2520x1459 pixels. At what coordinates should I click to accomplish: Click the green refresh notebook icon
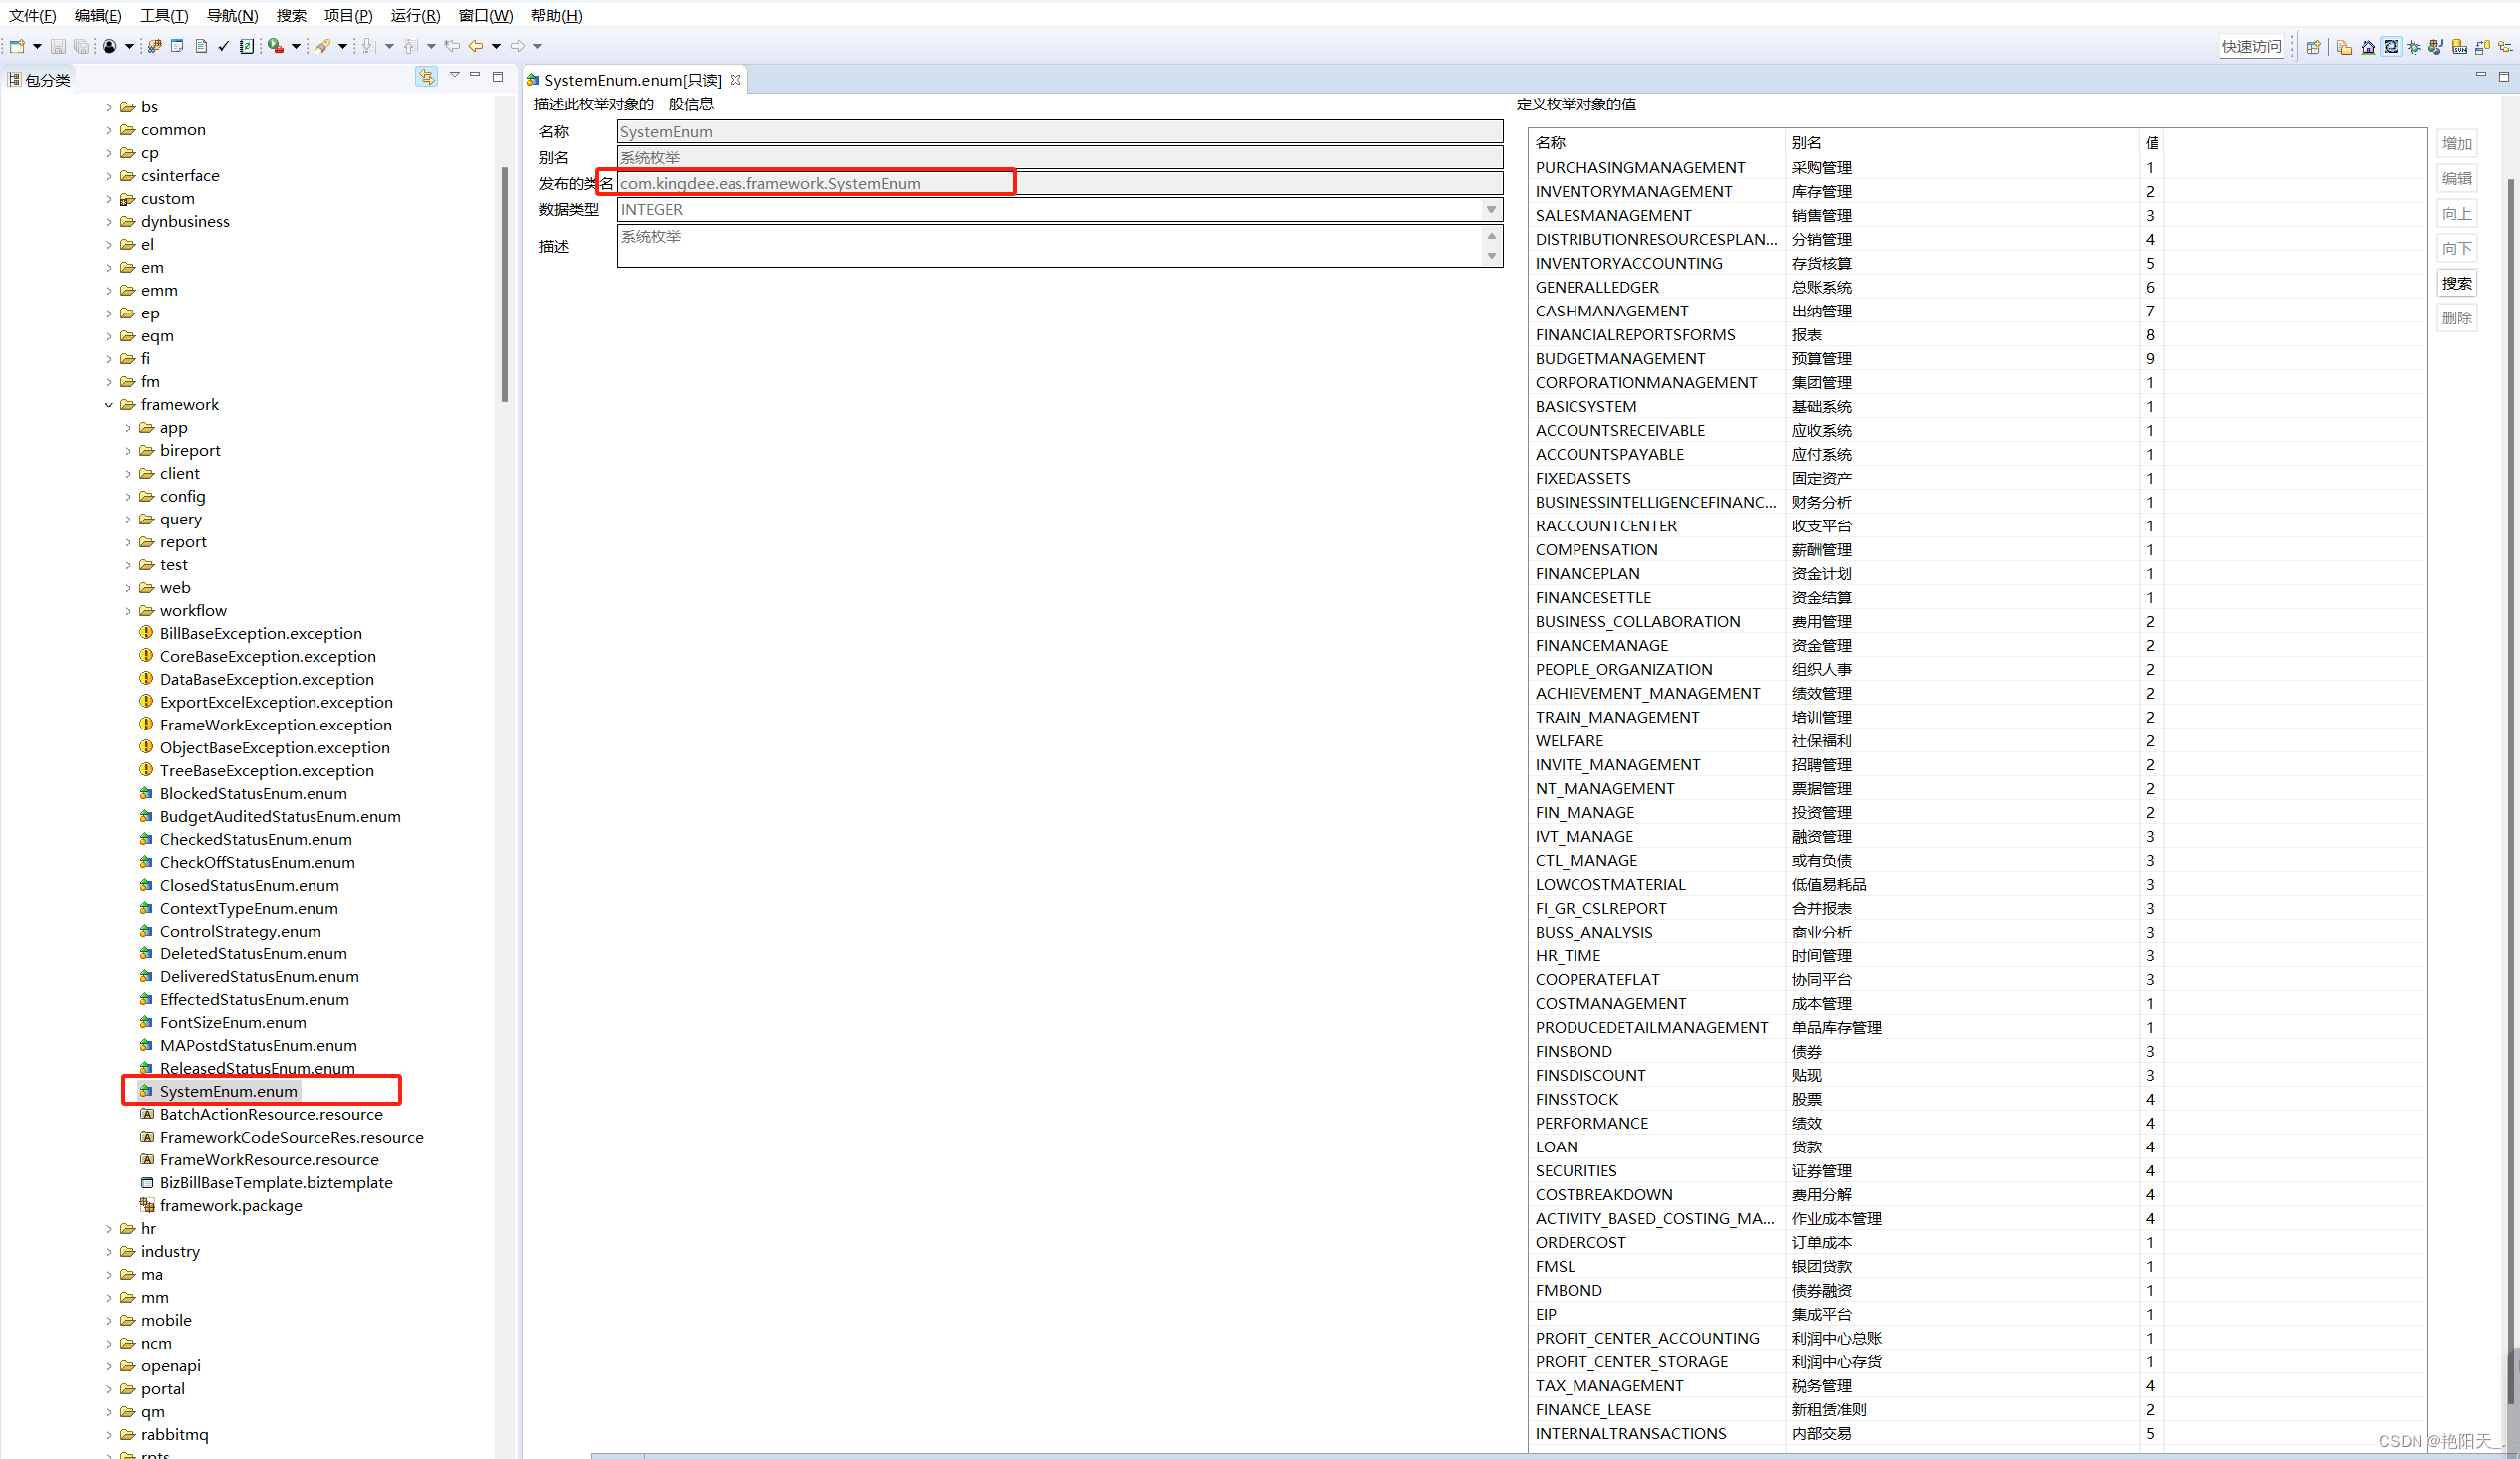247,46
